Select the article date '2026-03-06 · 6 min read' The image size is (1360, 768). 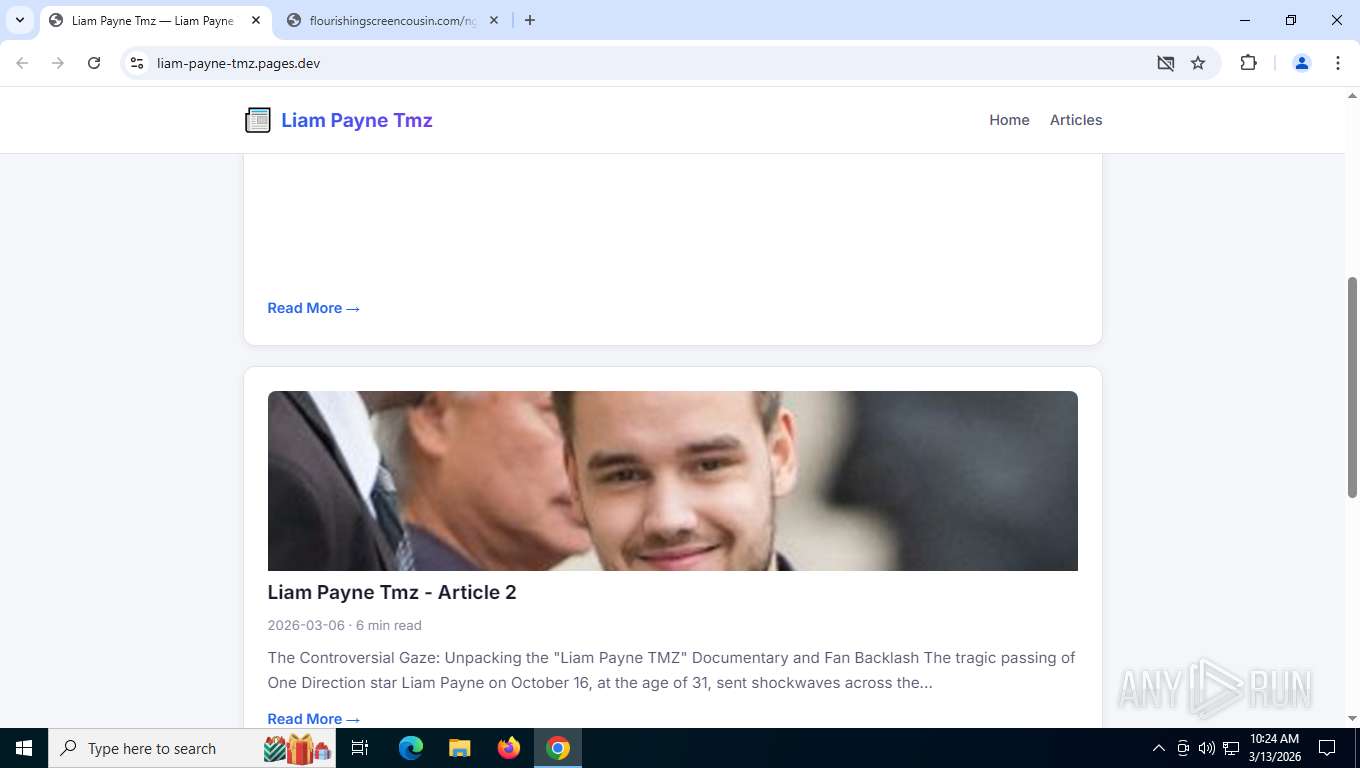coord(344,625)
